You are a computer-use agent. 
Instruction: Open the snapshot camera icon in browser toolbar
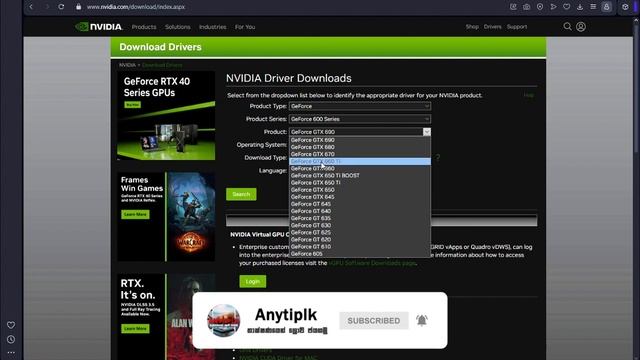click(527, 7)
